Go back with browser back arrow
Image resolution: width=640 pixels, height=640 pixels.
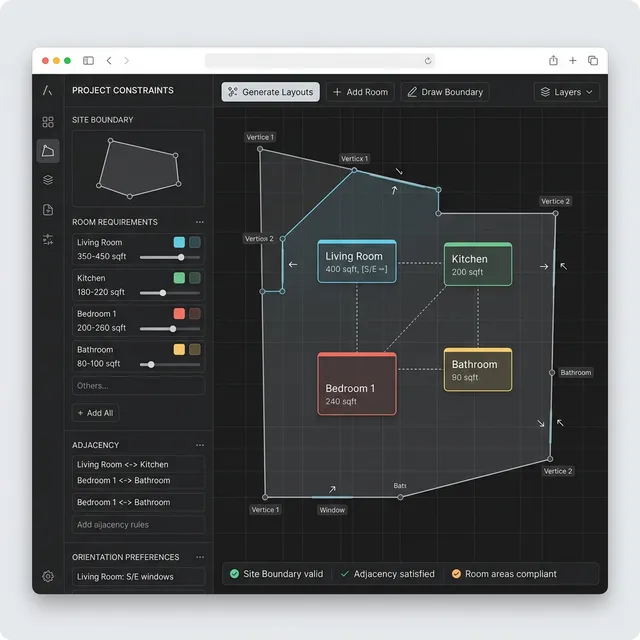click(x=109, y=60)
